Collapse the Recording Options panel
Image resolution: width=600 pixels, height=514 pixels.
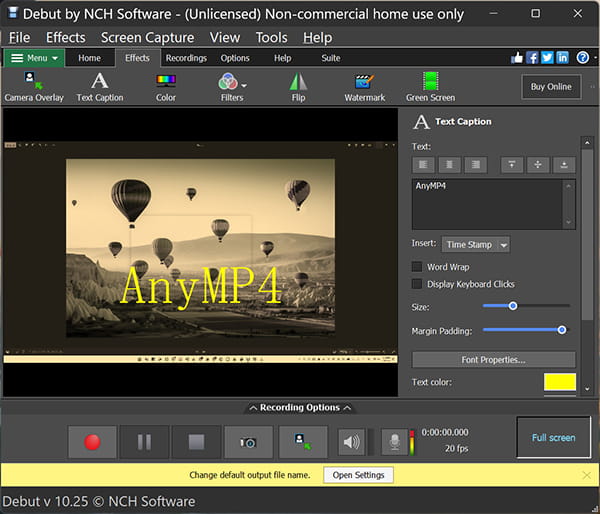(x=300, y=408)
